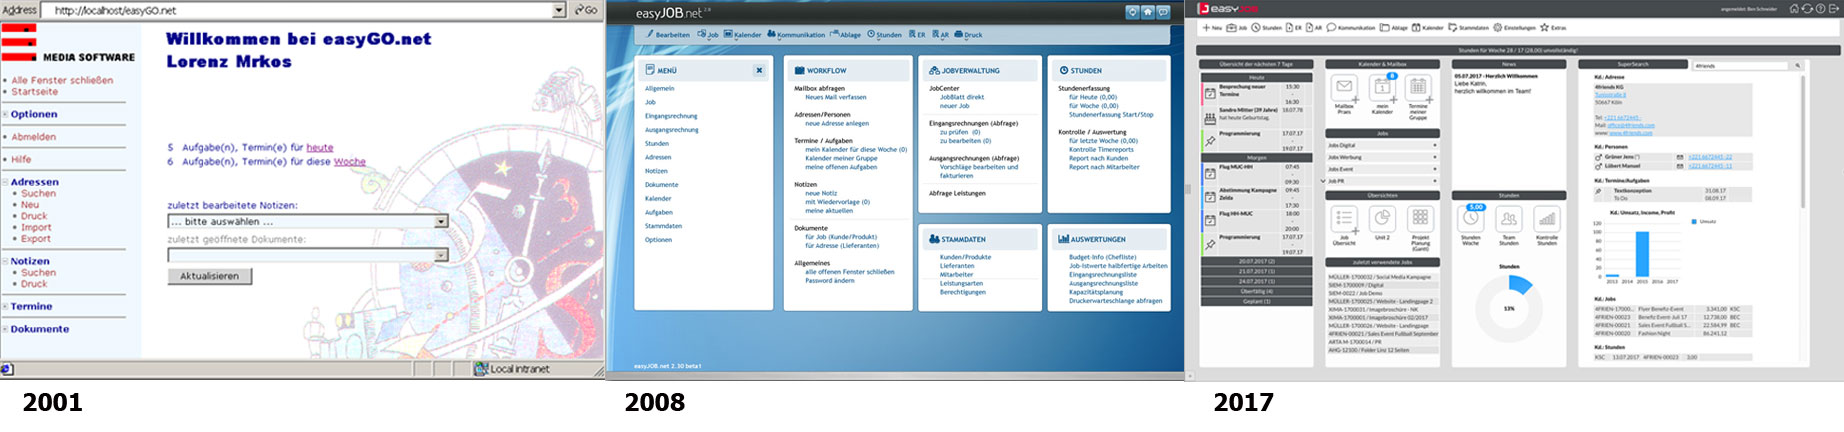Open Ablage in easyJOB 2008 toolbar
This screenshot has width=1844, height=432.
[x=845, y=35]
